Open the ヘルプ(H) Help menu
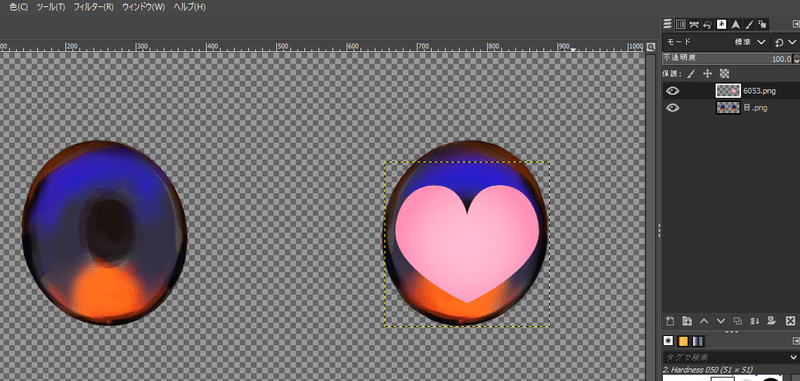Viewport: 800px width, 381px height. point(189,7)
